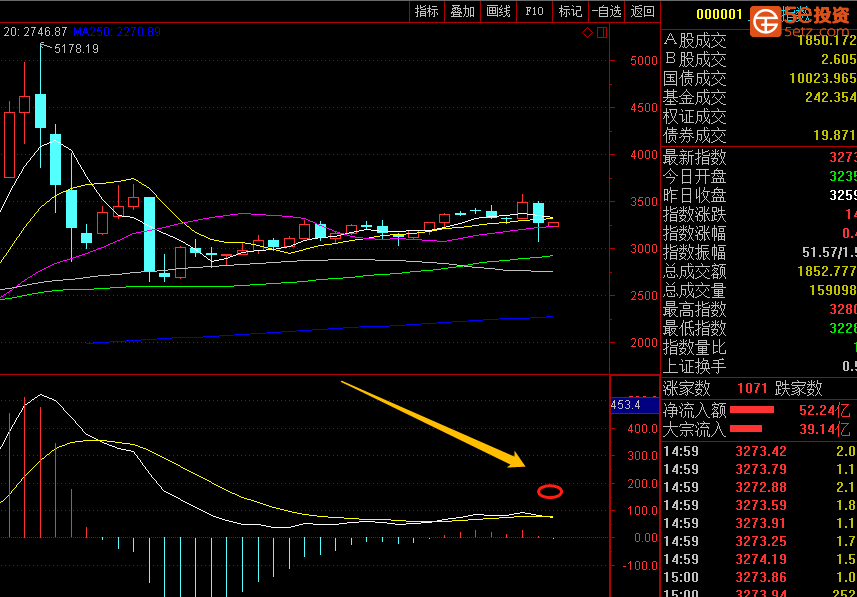This screenshot has height=597, width=857.
Task: Click the 400.0 MACD axis label
Action: tap(643, 429)
